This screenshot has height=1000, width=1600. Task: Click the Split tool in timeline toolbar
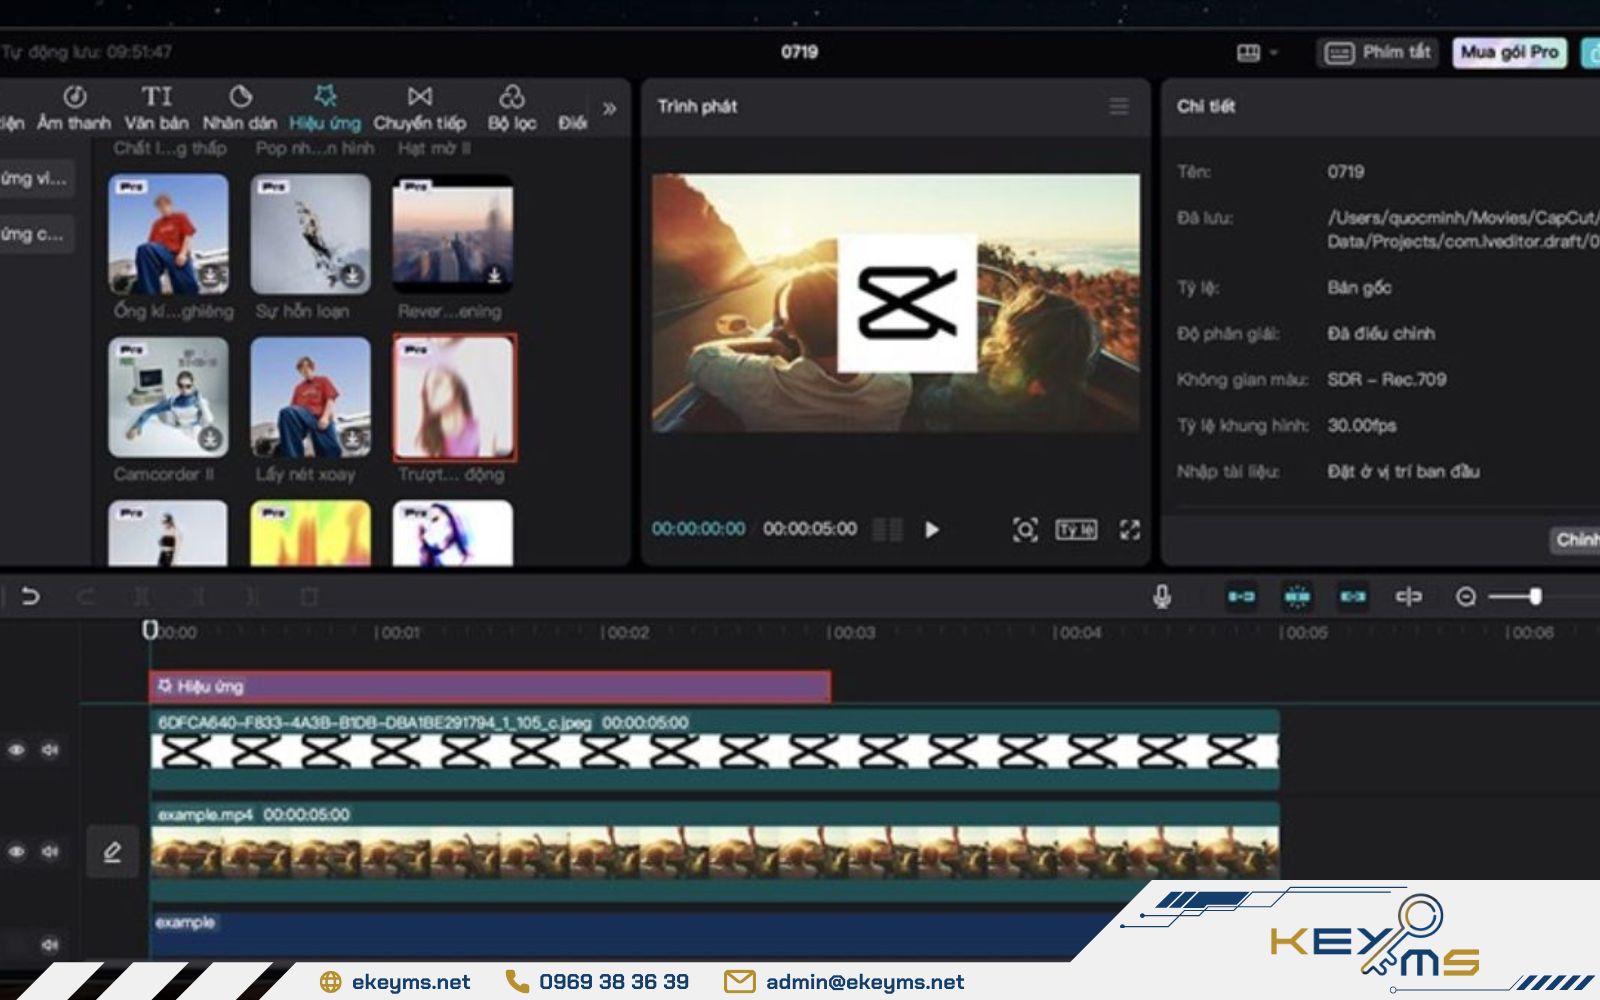143,597
